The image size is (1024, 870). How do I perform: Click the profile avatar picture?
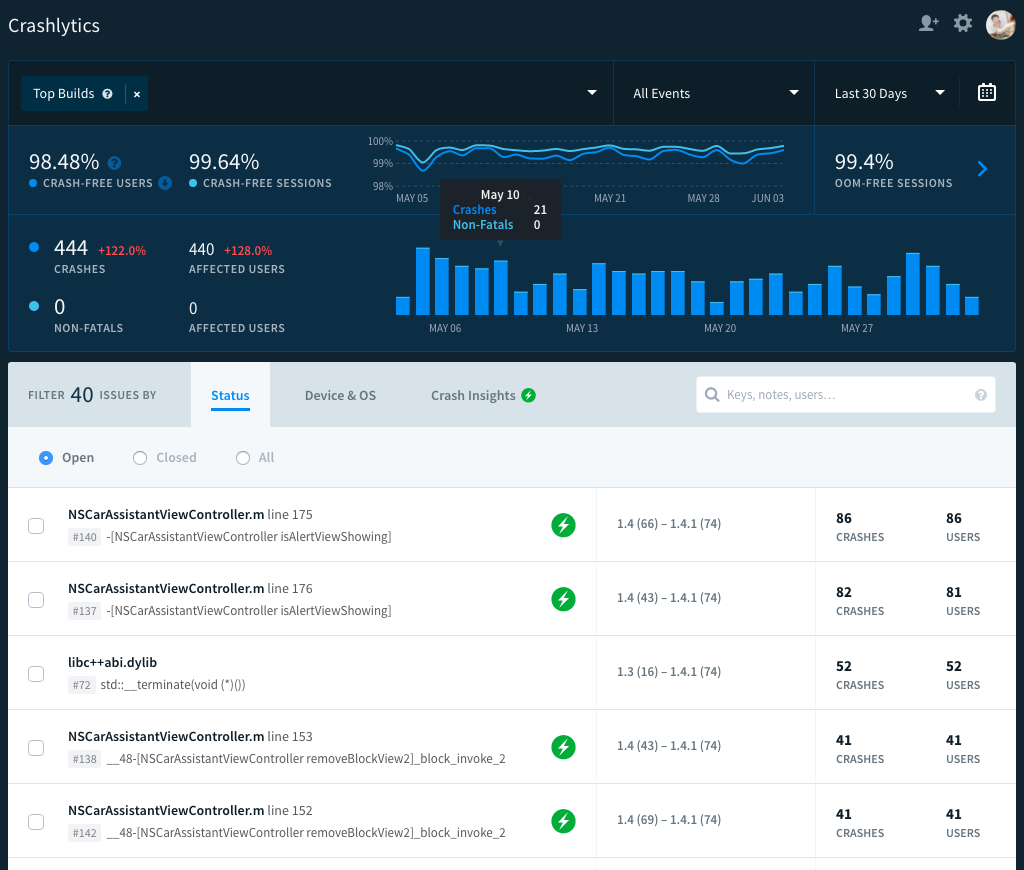pyautogui.click(x=1000, y=25)
